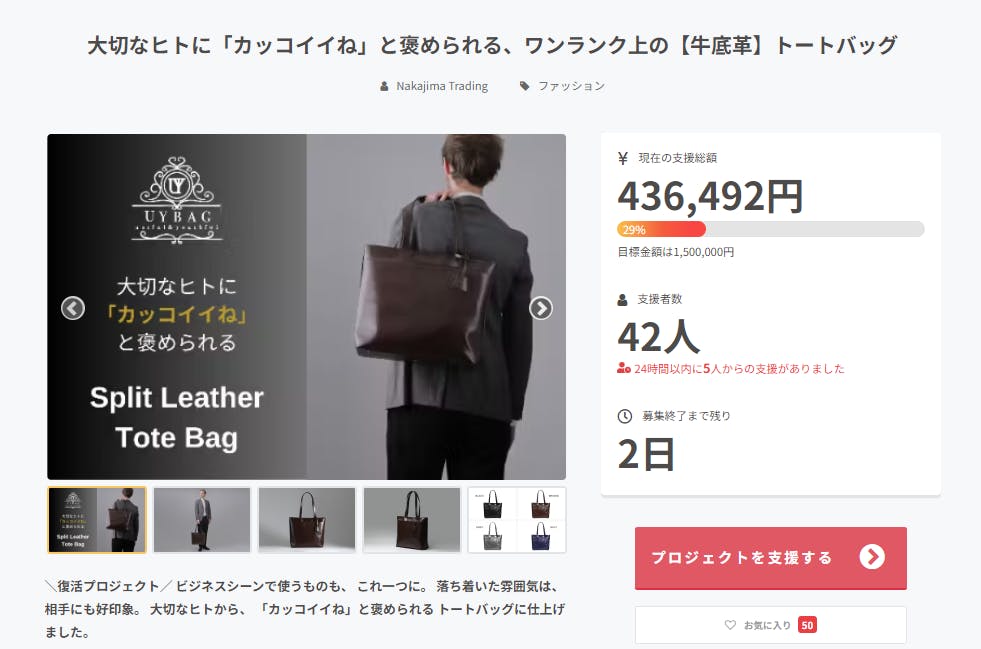This screenshot has width=981, height=649.
Task: Click the tag icon beside ファッション
Action: pyautogui.click(x=525, y=86)
